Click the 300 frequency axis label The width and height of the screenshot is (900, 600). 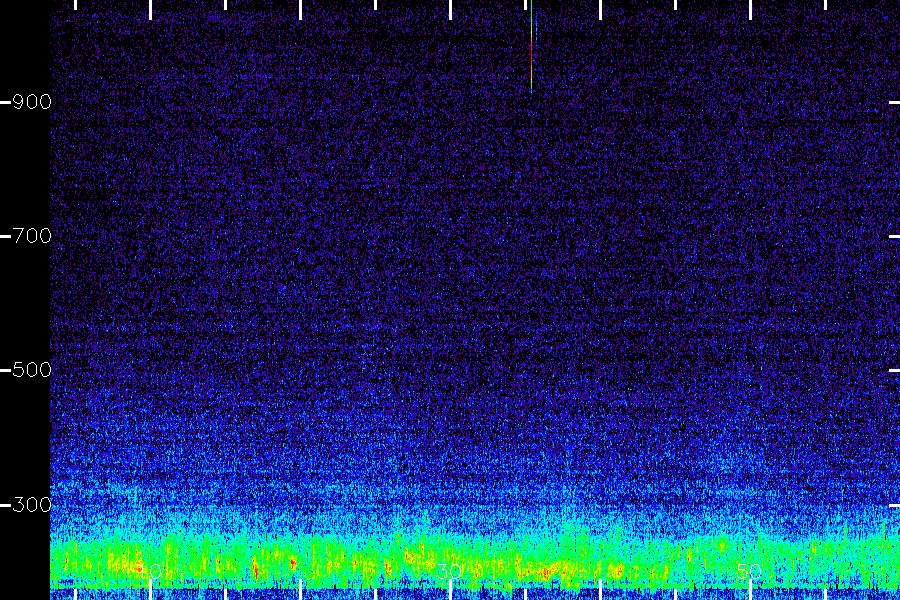click(32, 505)
